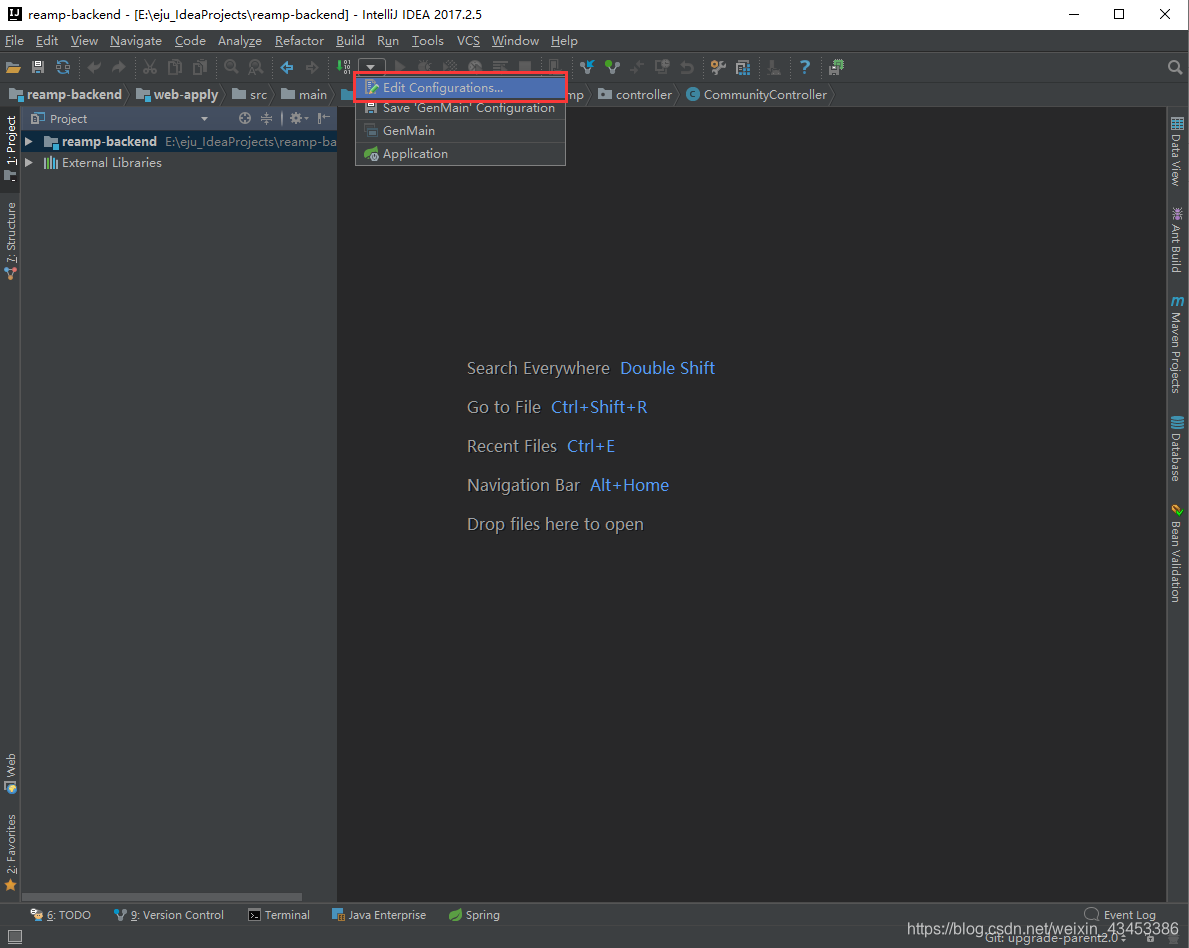This screenshot has height=948, width=1189.
Task: Select the Application run configuration
Action: (460, 153)
